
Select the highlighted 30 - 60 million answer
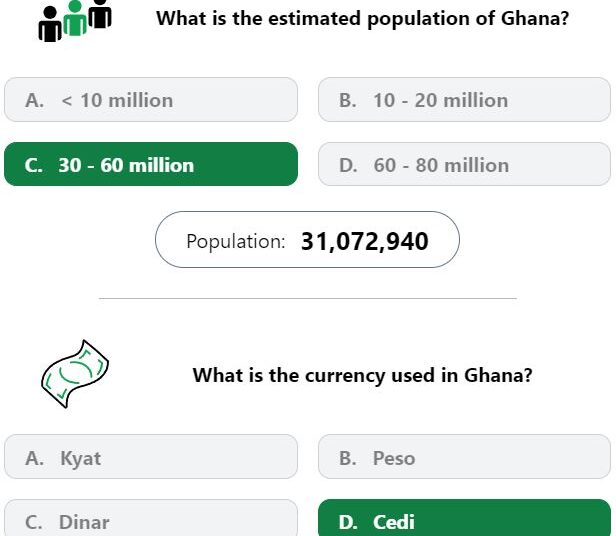(151, 164)
